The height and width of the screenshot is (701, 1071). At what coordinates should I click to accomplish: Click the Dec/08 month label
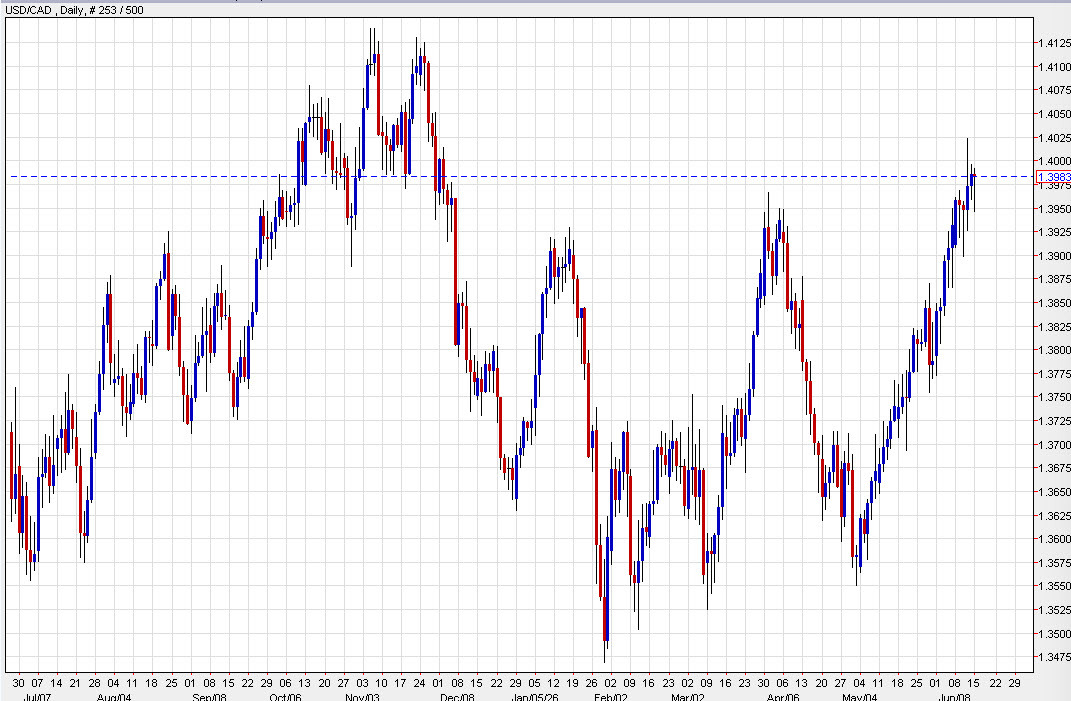tap(457, 697)
